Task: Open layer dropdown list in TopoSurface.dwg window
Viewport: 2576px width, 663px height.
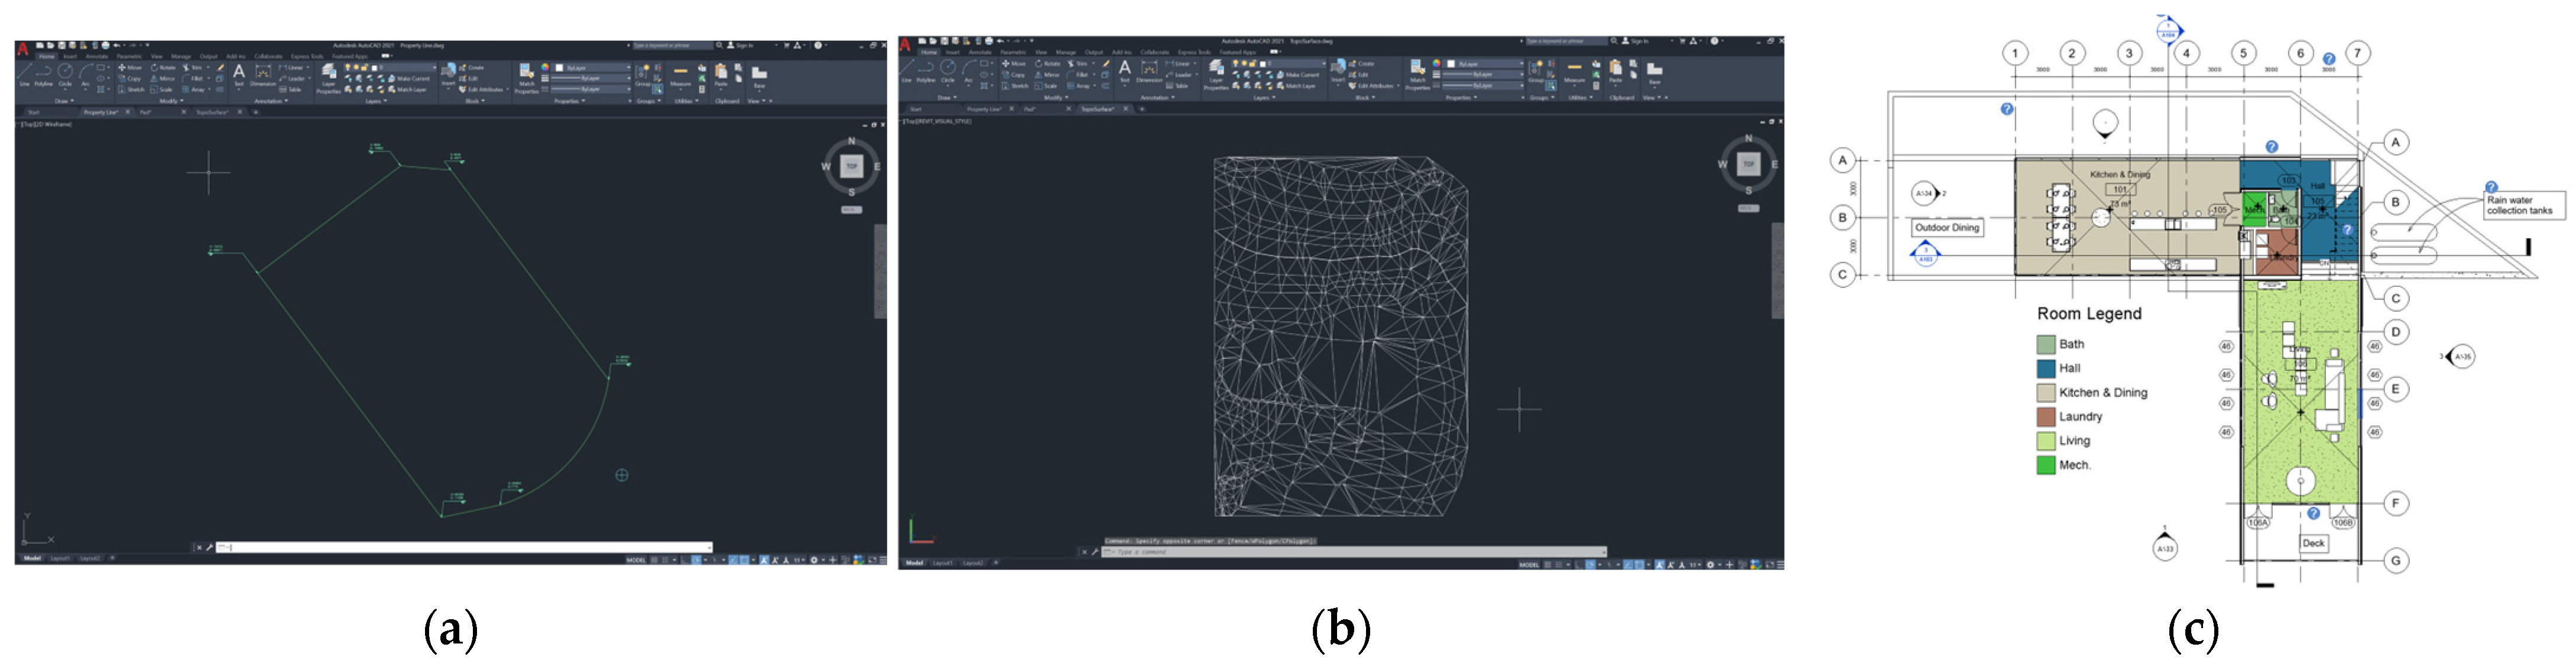Action: pyautogui.click(x=1300, y=64)
